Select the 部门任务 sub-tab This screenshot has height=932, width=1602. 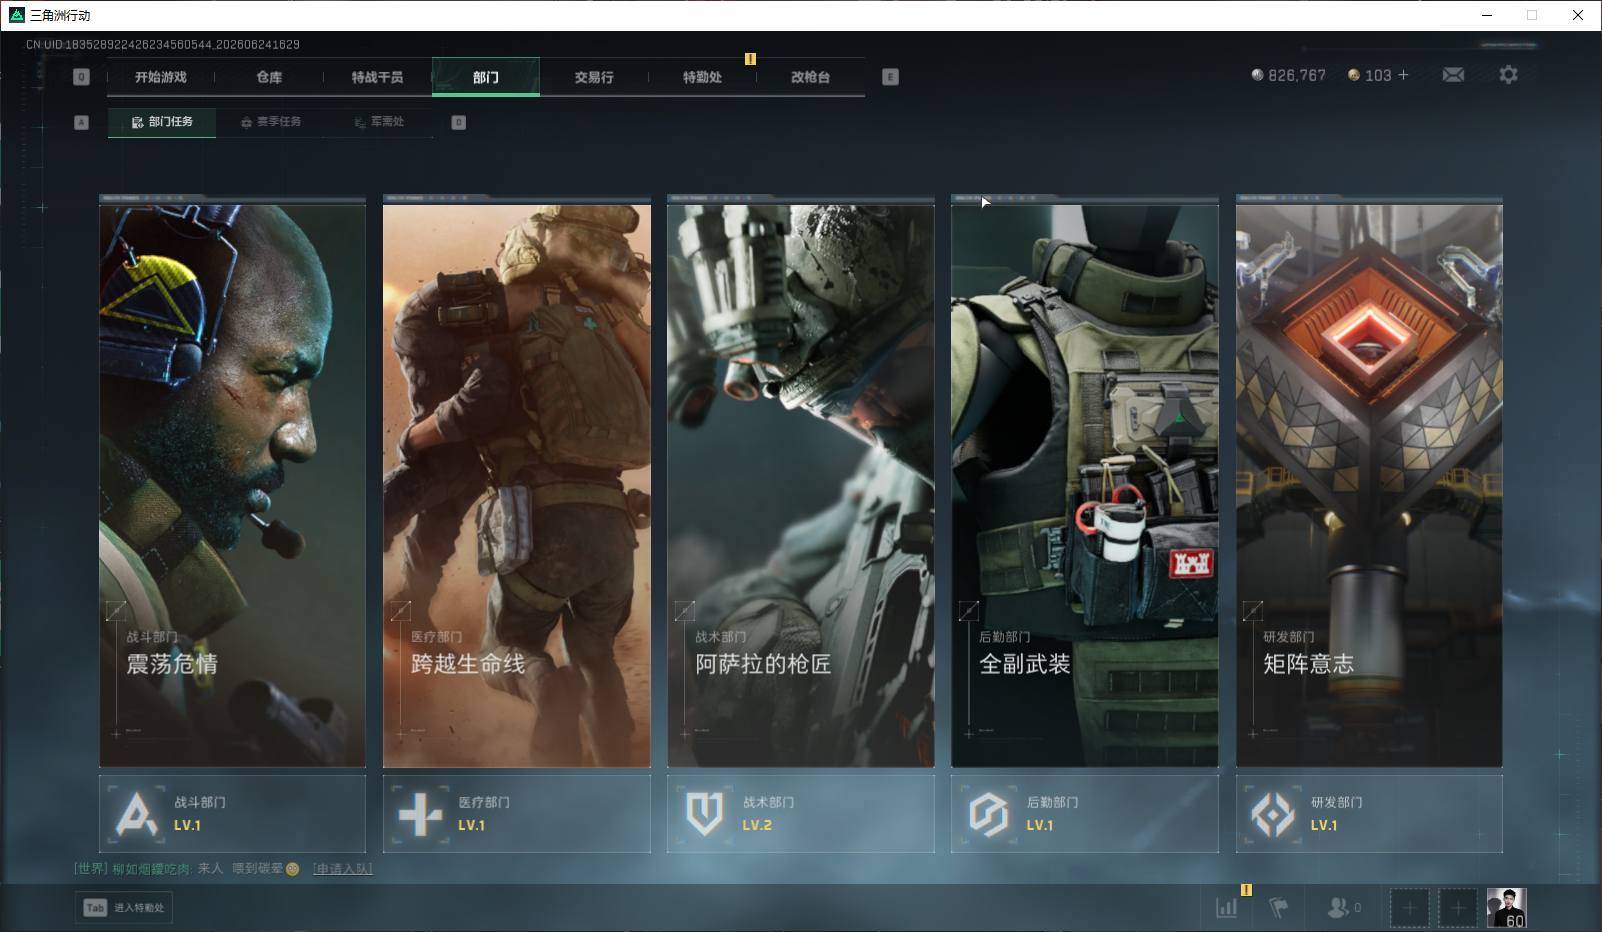click(x=162, y=122)
